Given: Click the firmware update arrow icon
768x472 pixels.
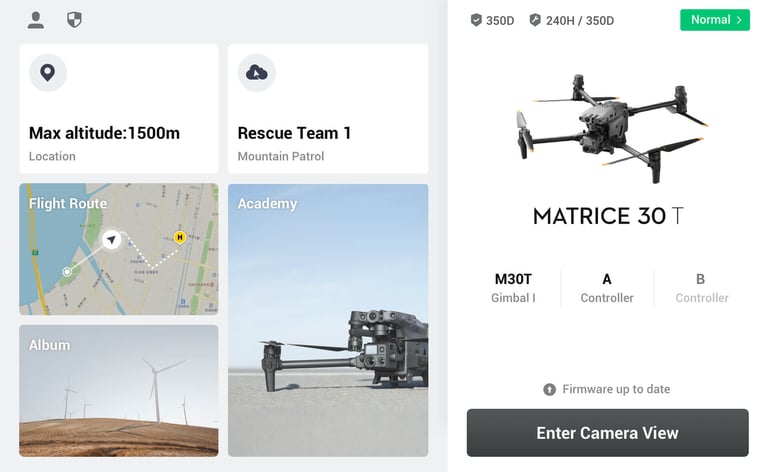Looking at the screenshot, I should pyautogui.click(x=550, y=390).
